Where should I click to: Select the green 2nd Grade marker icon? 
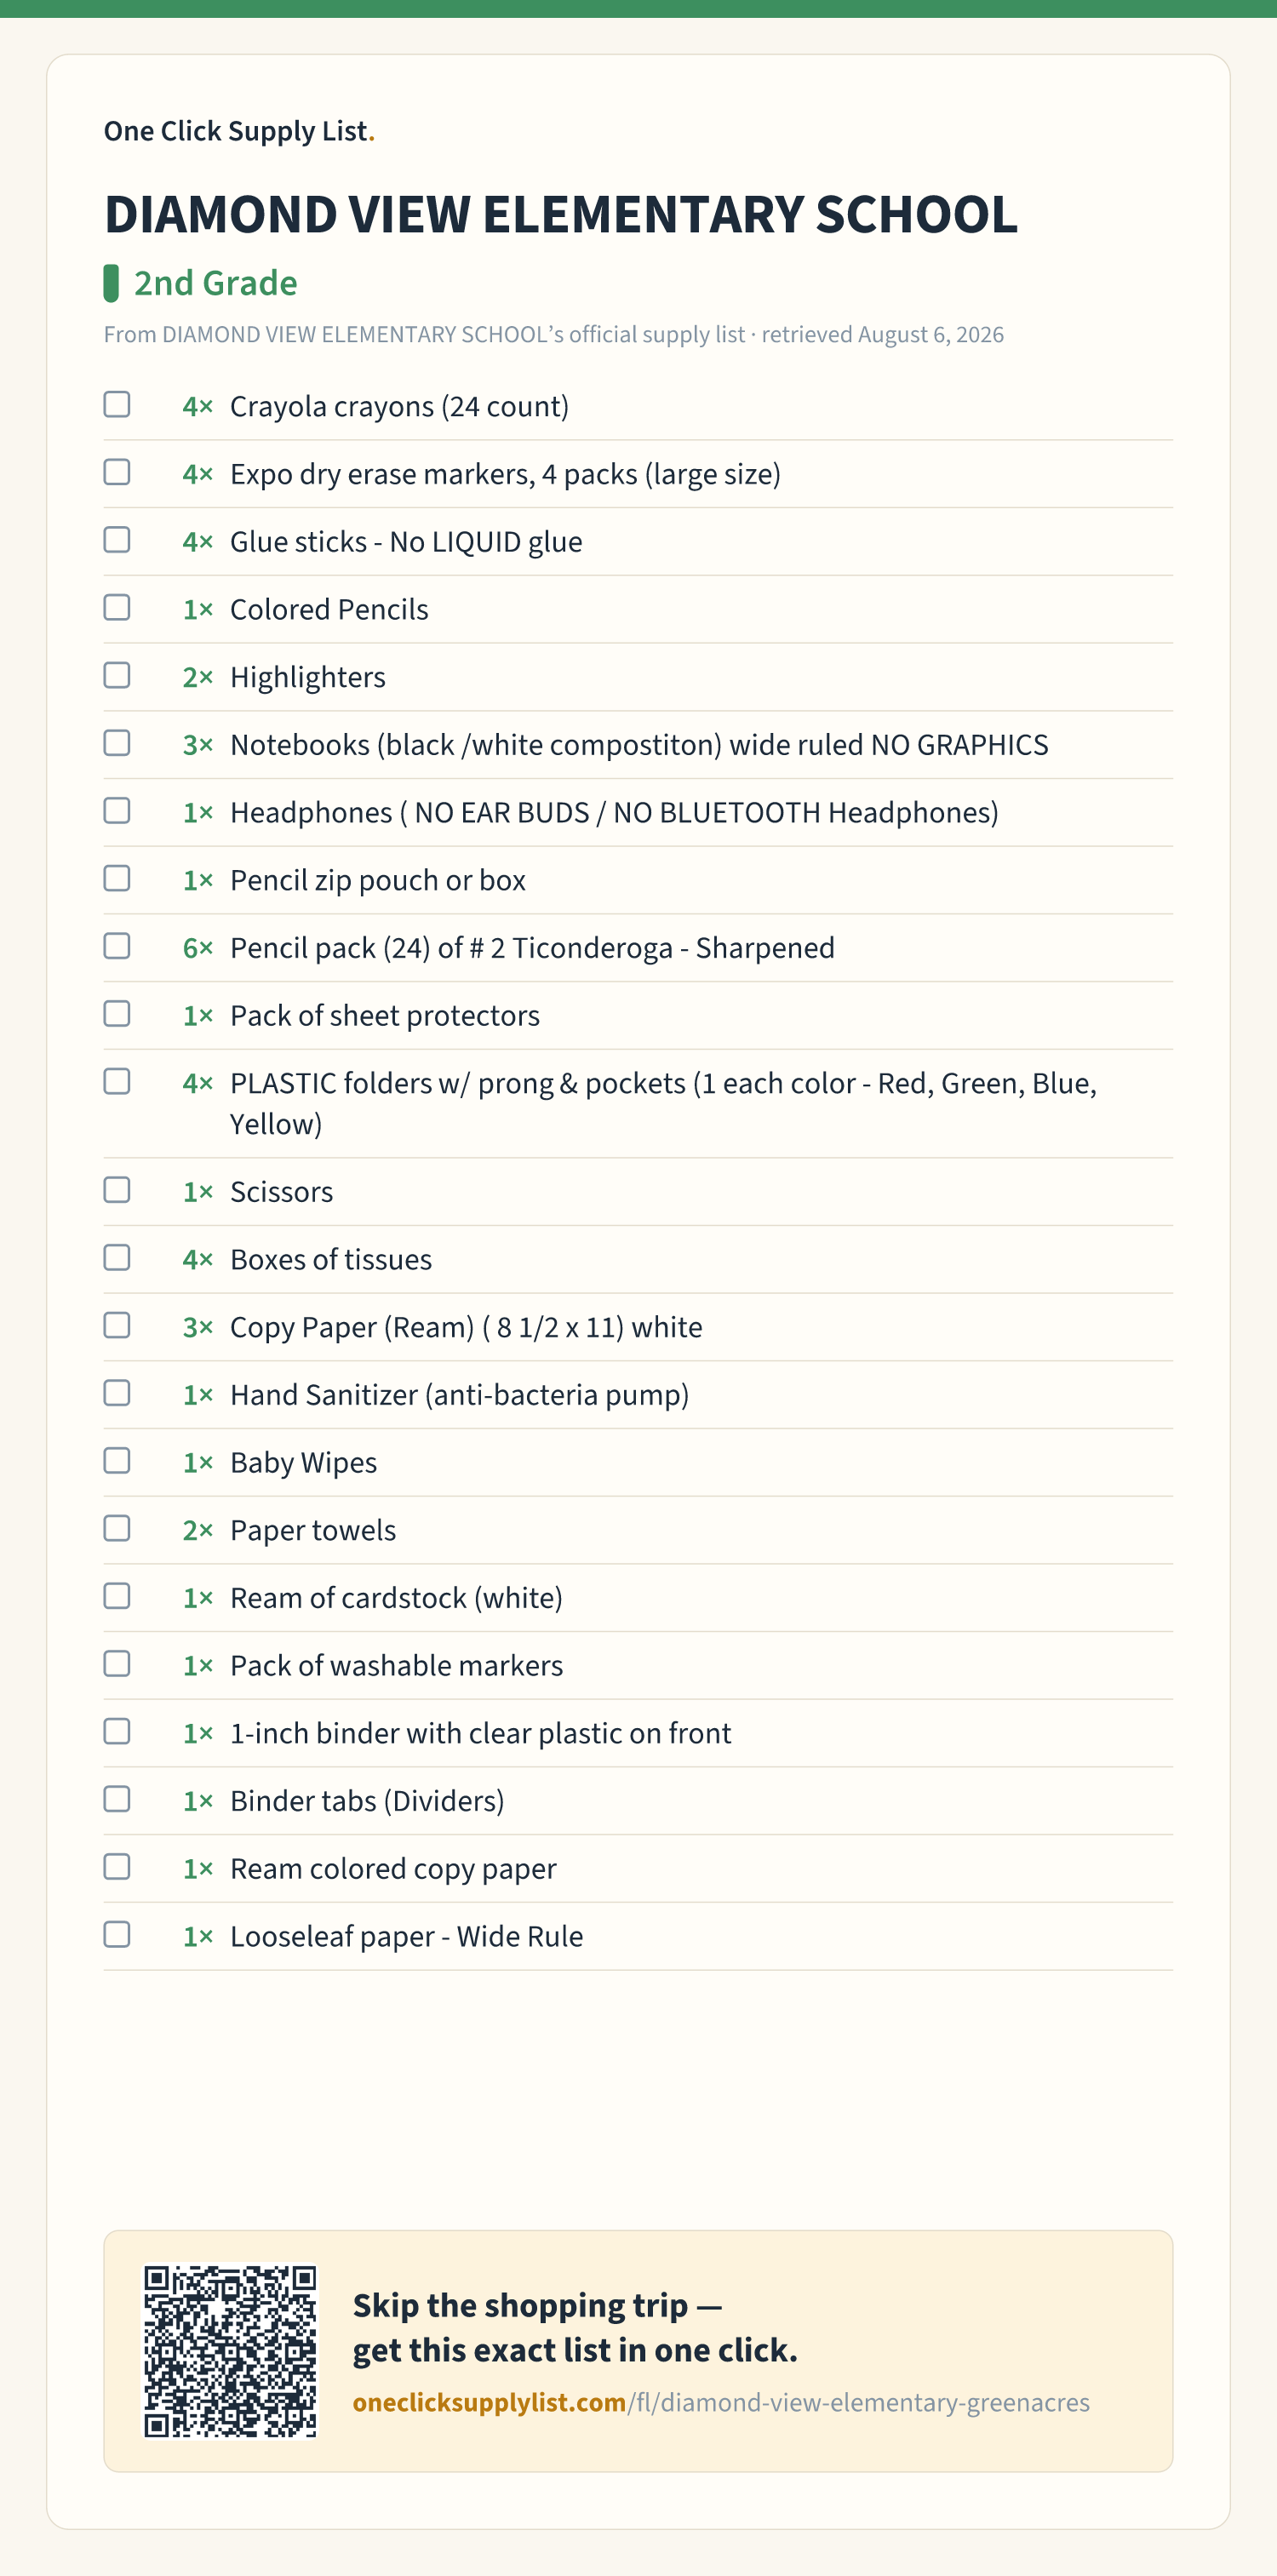[111, 283]
